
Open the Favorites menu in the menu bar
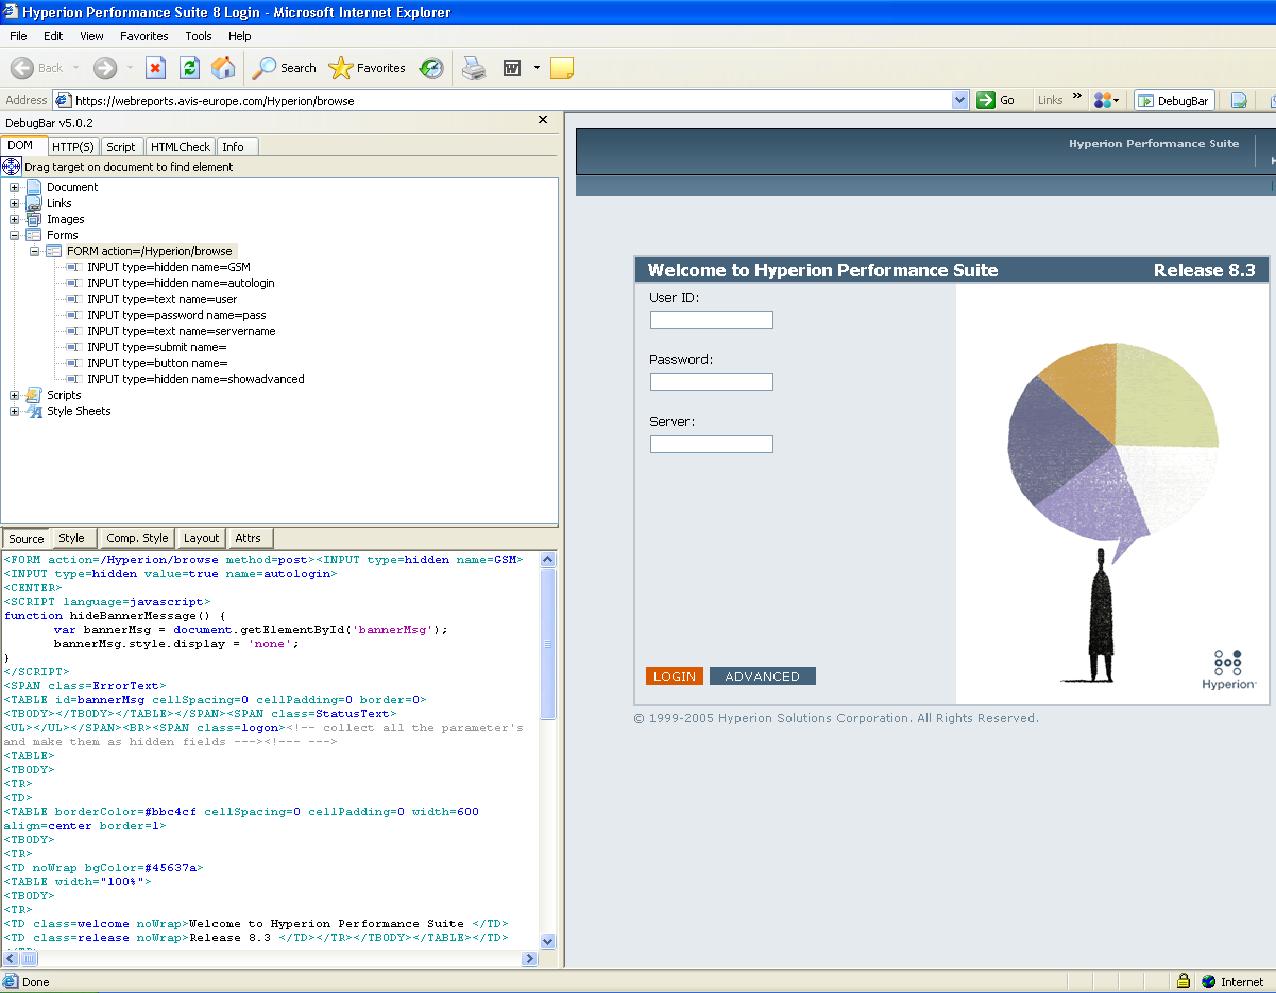point(144,36)
